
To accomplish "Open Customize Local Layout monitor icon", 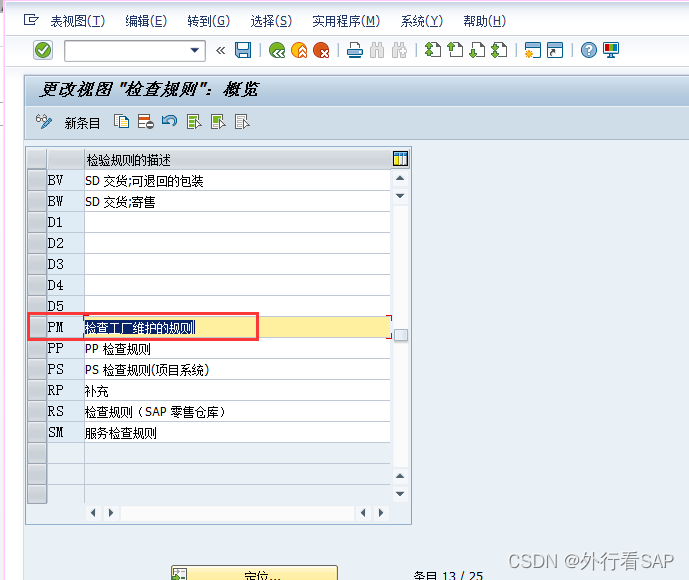I will (611, 50).
